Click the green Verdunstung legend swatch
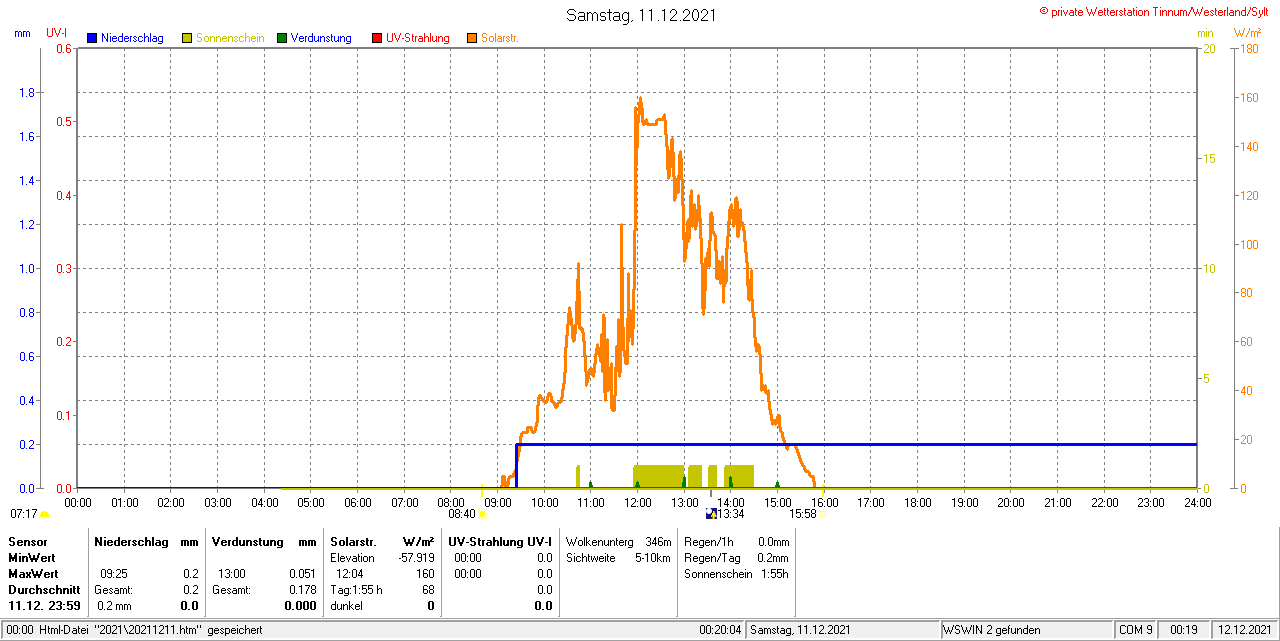The height and width of the screenshot is (641, 1280). 282,38
